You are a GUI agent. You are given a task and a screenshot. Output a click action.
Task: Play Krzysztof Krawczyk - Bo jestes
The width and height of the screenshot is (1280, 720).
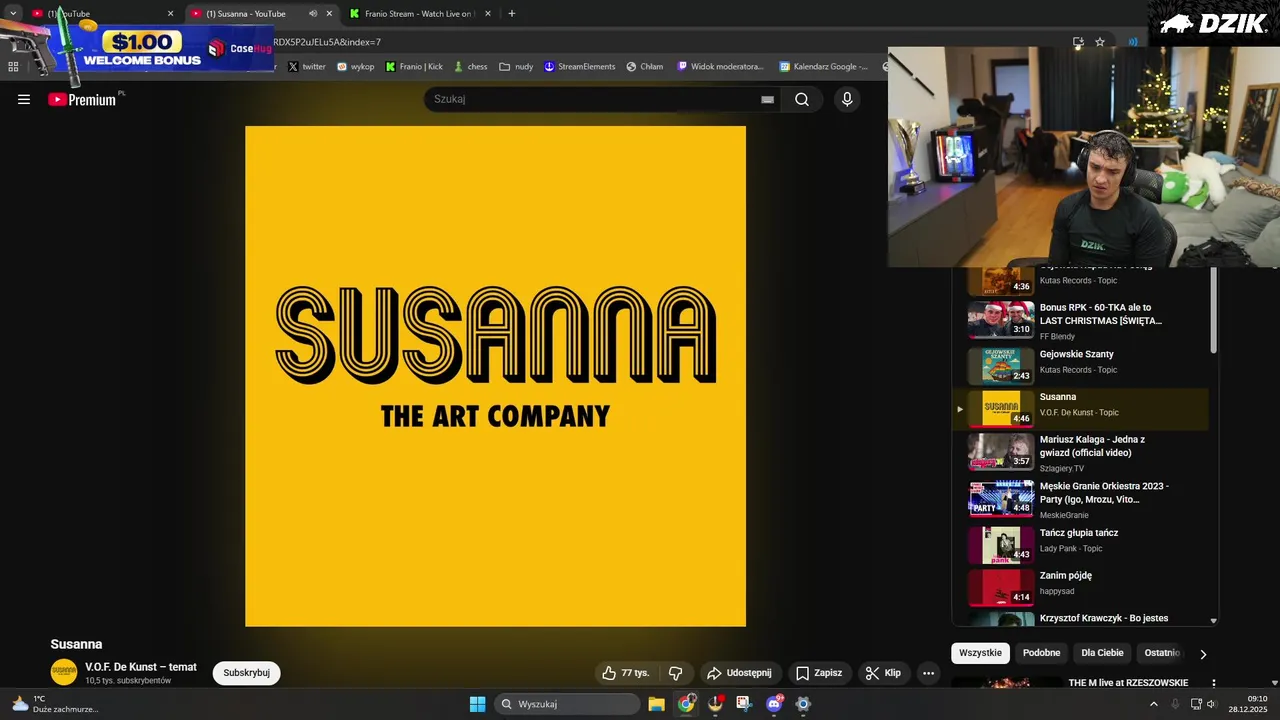coord(1080,620)
